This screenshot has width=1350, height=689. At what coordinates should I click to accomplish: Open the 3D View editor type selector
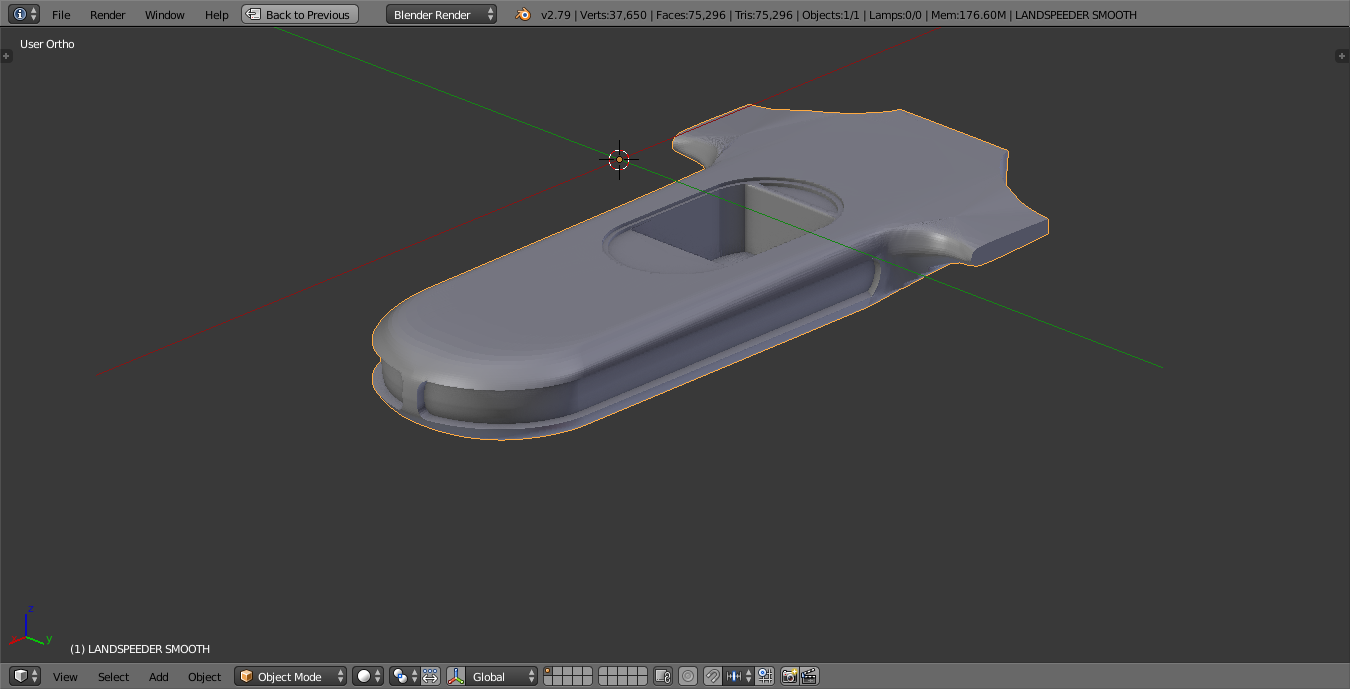[x=24, y=676]
